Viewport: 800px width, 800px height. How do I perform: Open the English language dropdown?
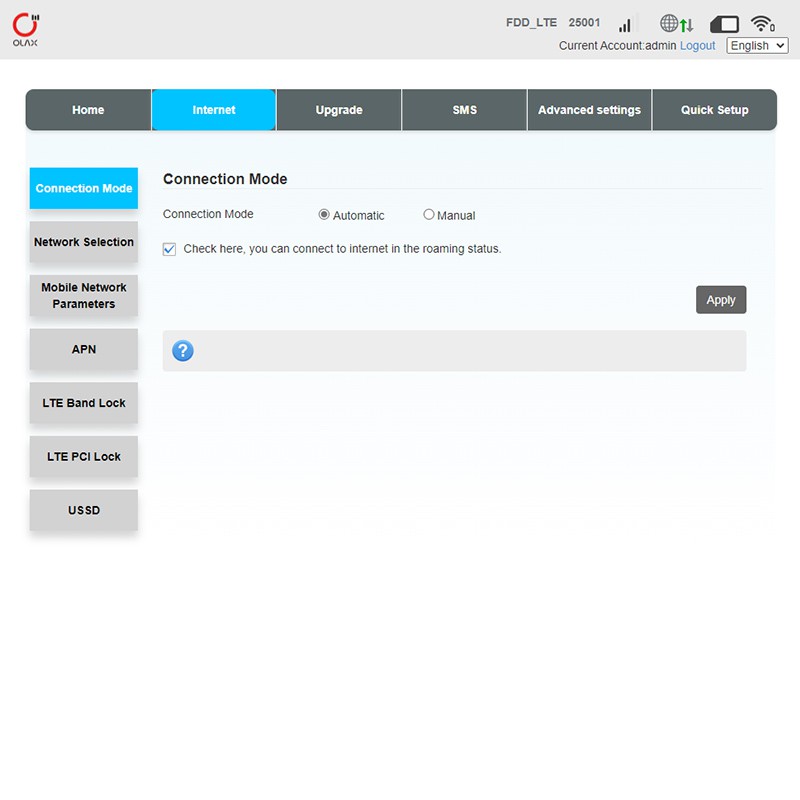pyautogui.click(x=757, y=46)
